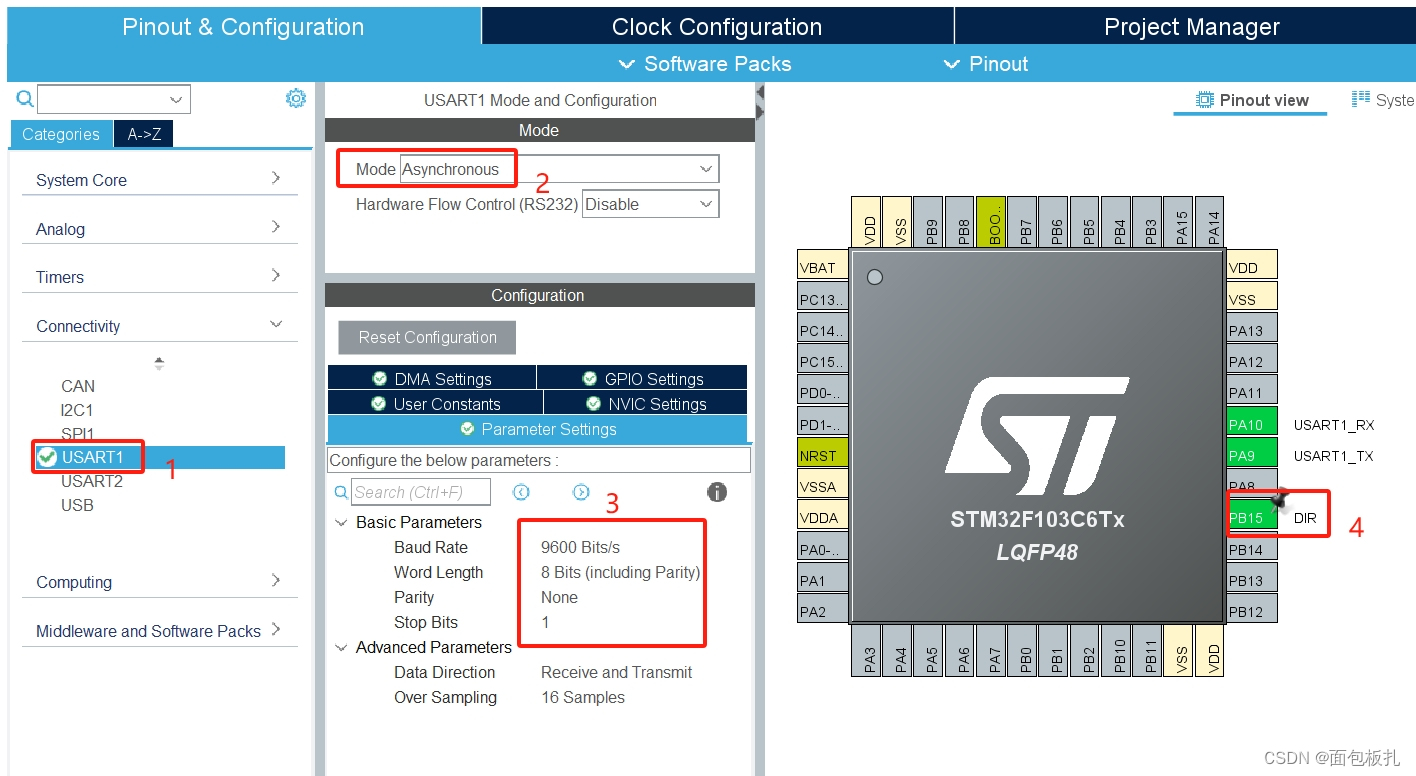Screen dimensions: 1416x776
Task: Expand the Analog category
Action: point(159,229)
